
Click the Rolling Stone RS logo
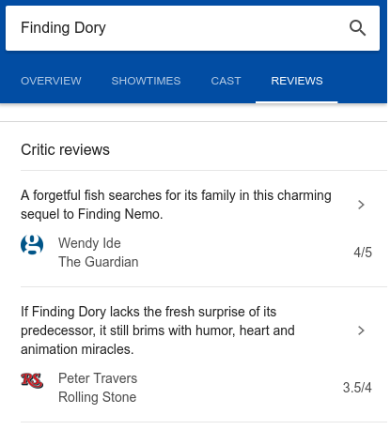coord(32,381)
